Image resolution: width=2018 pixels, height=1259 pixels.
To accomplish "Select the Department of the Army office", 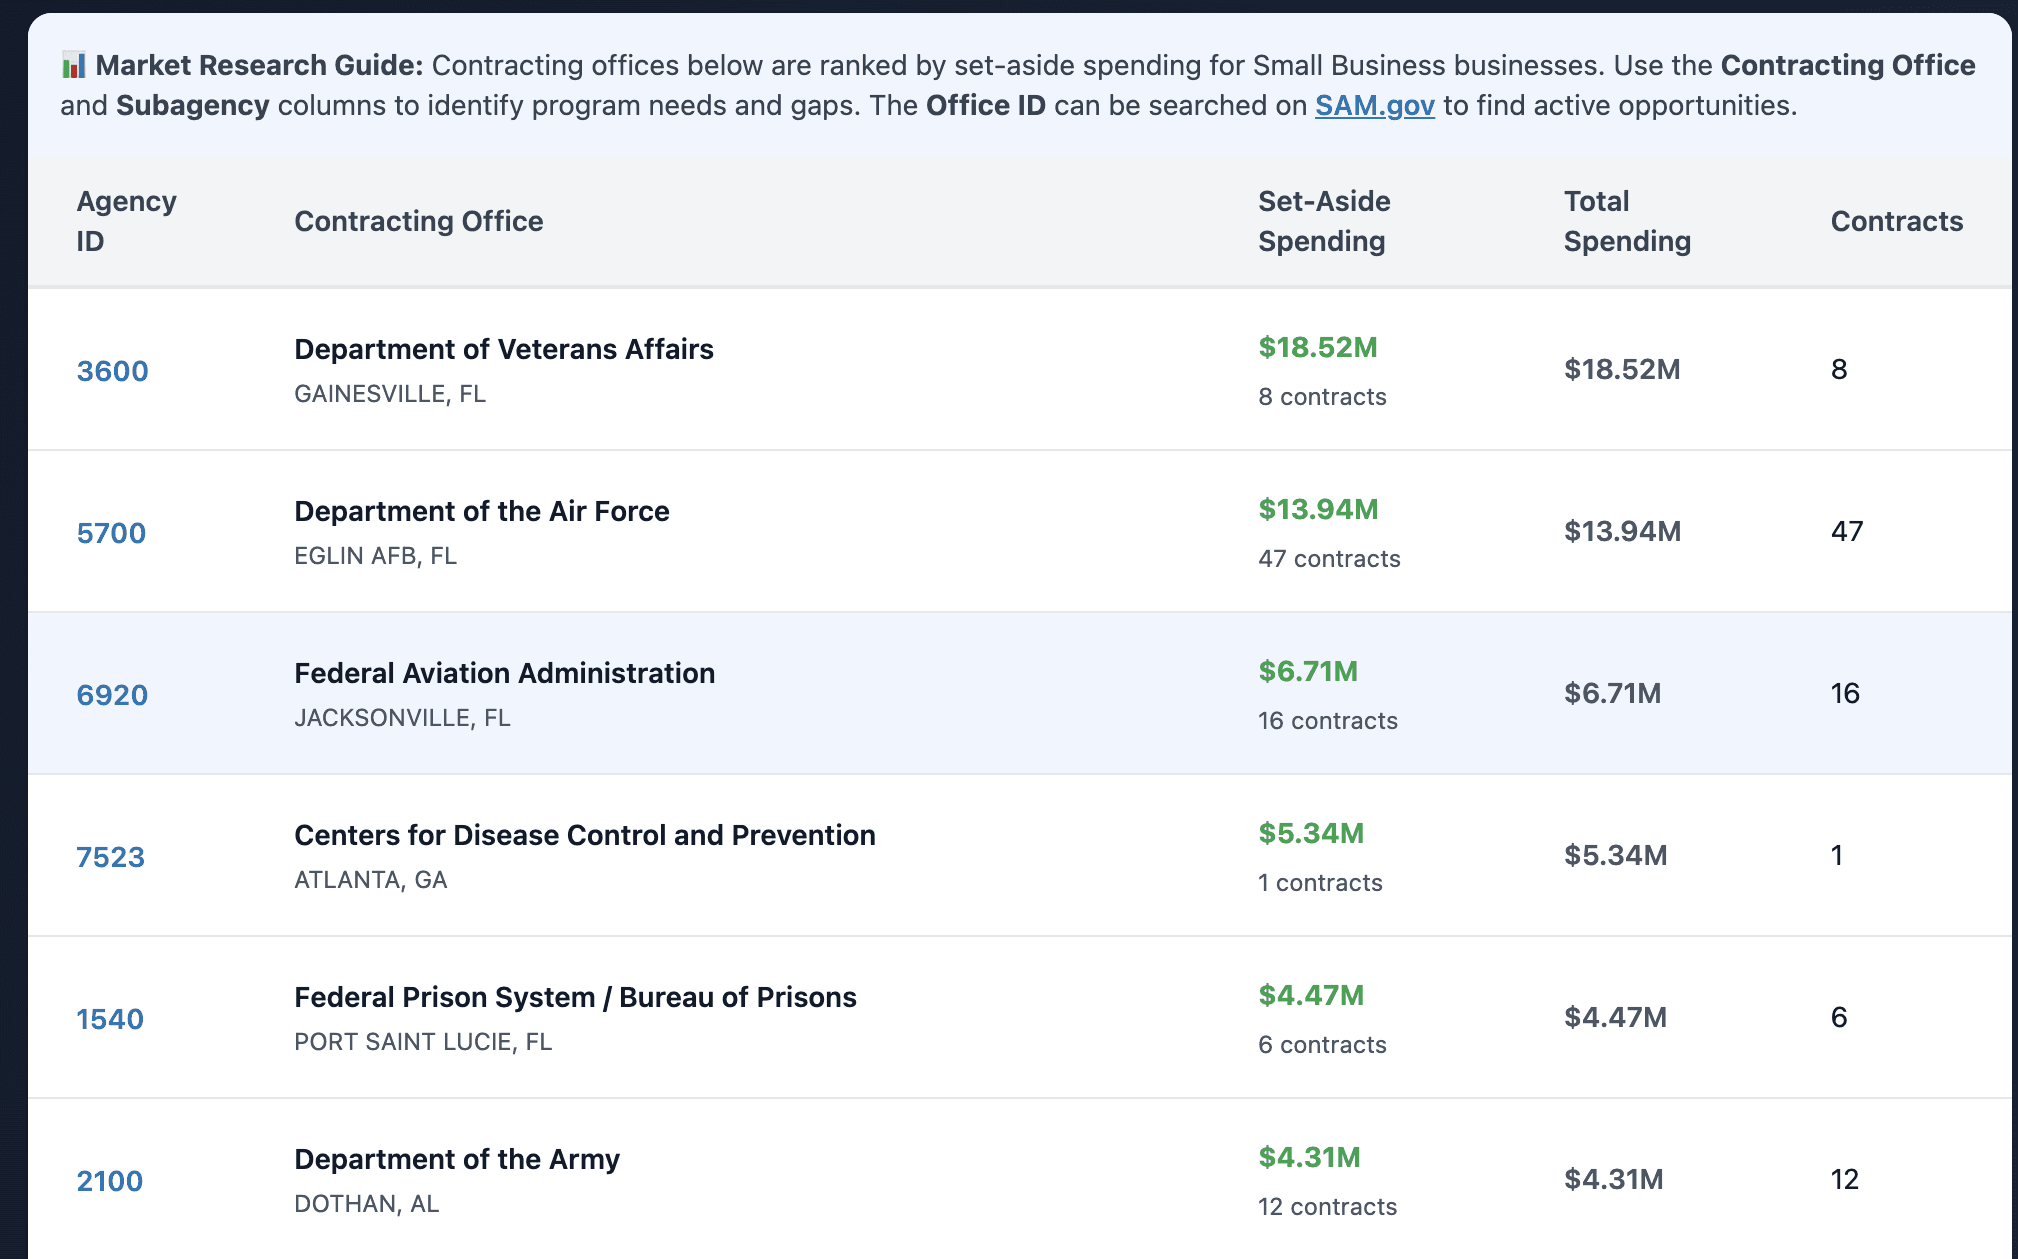I will pyautogui.click(x=456, y=1159).
